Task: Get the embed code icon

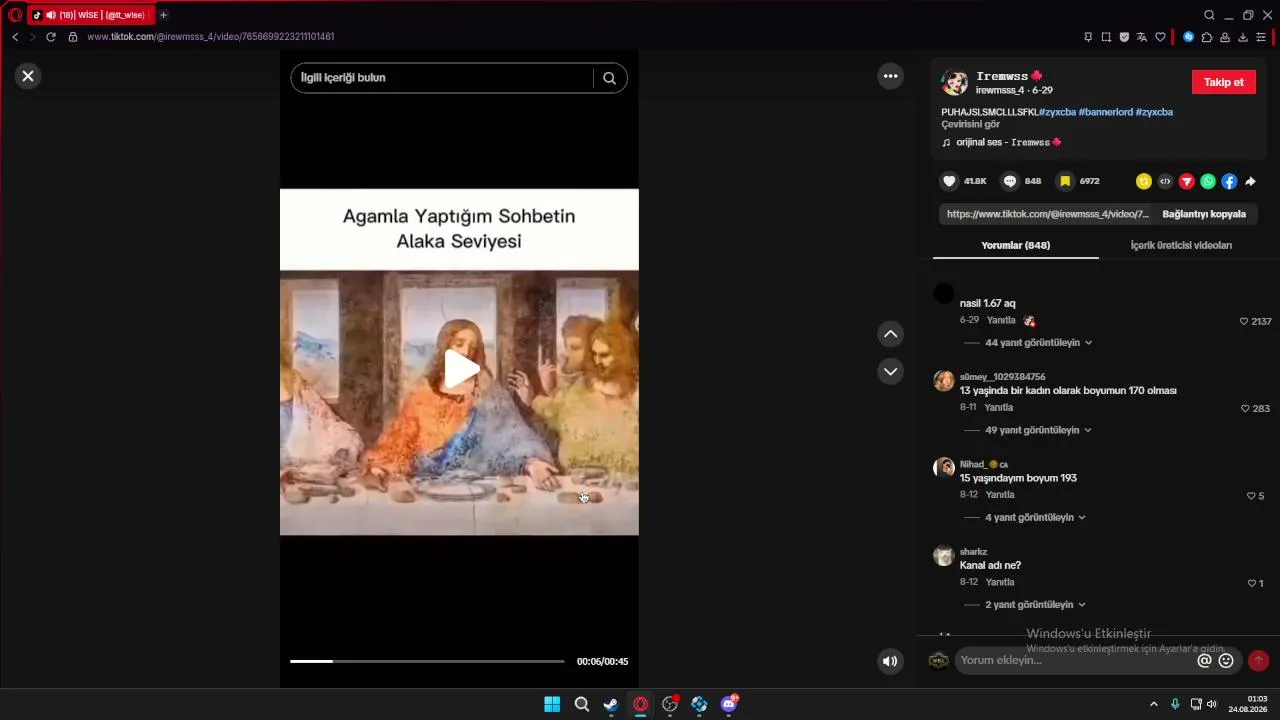Action: click(x=1165, y=181)
